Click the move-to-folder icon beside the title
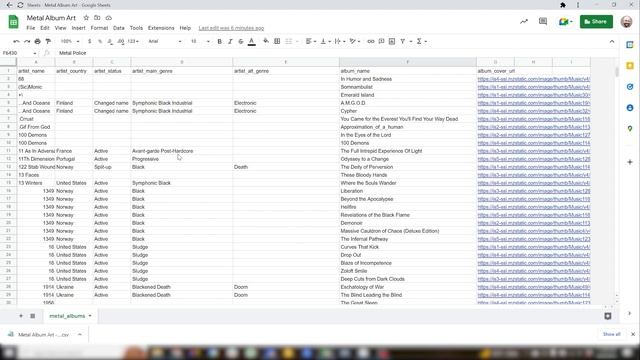 tap(97, 18)
